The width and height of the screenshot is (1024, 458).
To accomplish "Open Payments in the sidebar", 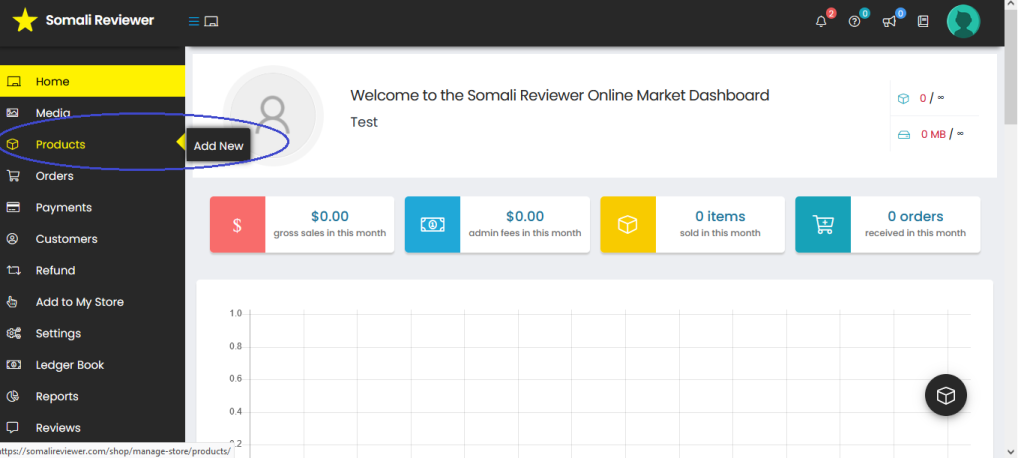I will click(x=92, y=207).
